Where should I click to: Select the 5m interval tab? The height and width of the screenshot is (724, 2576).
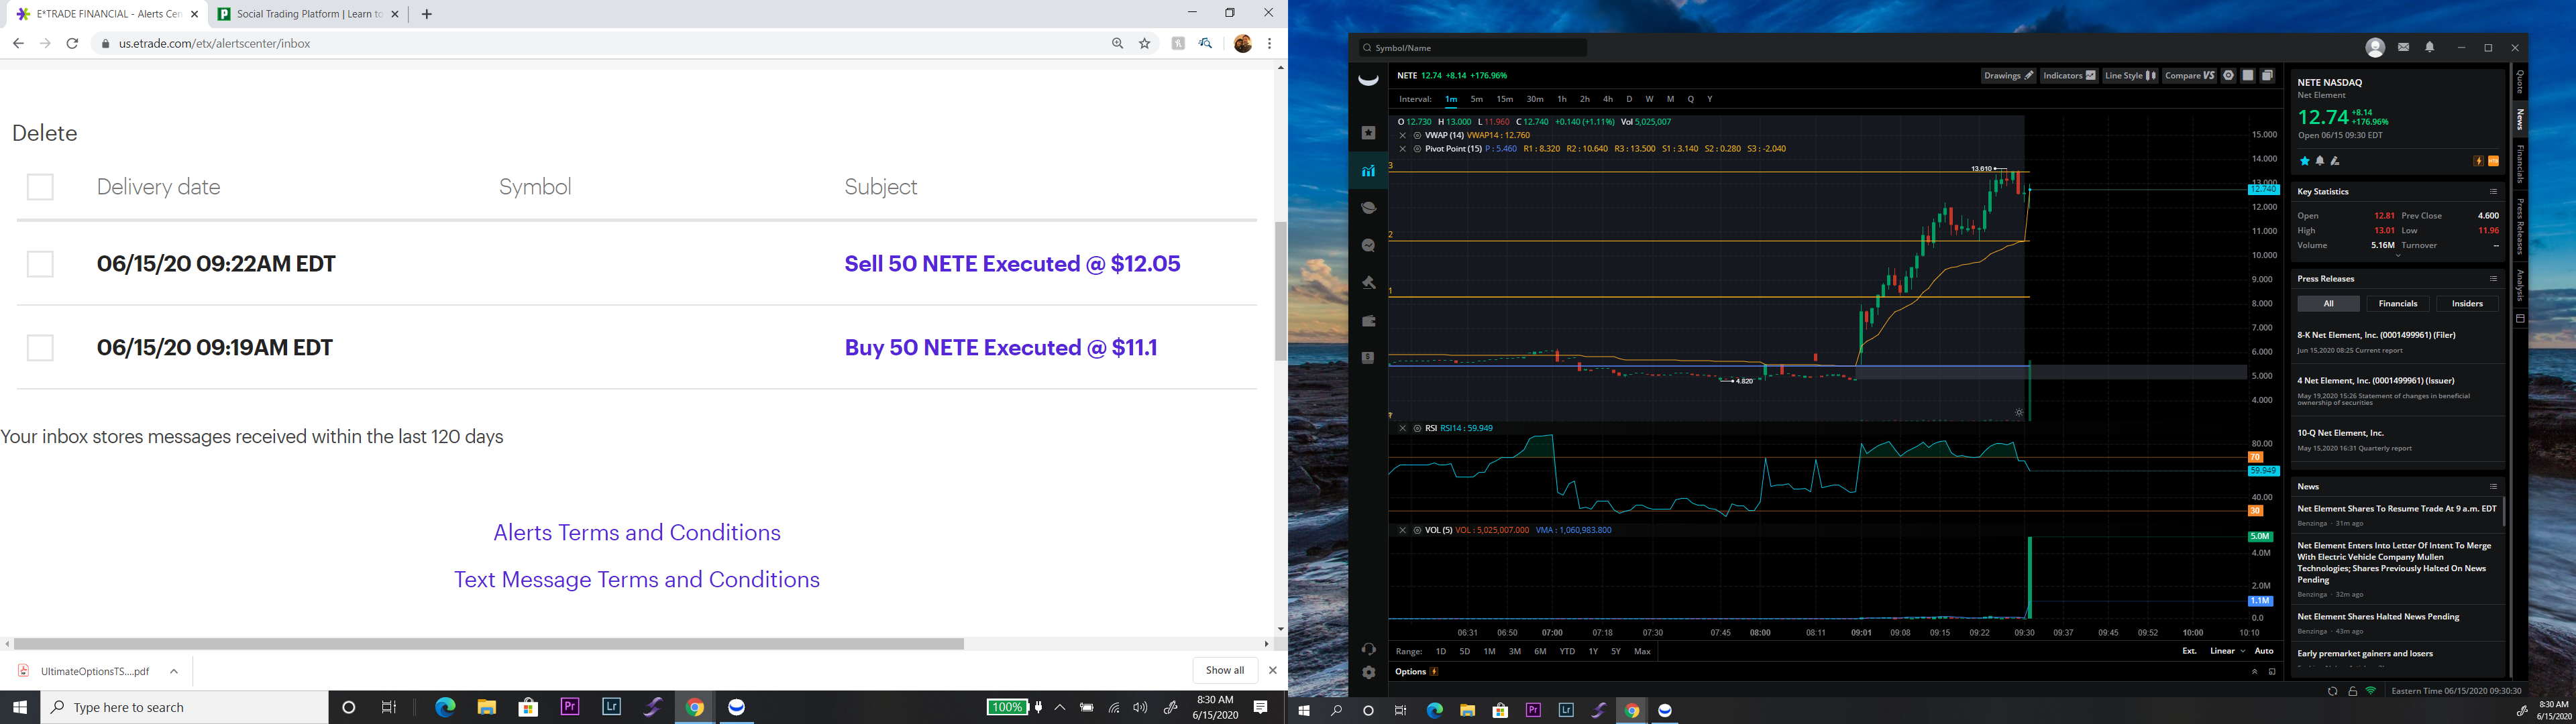[1476, 99]
